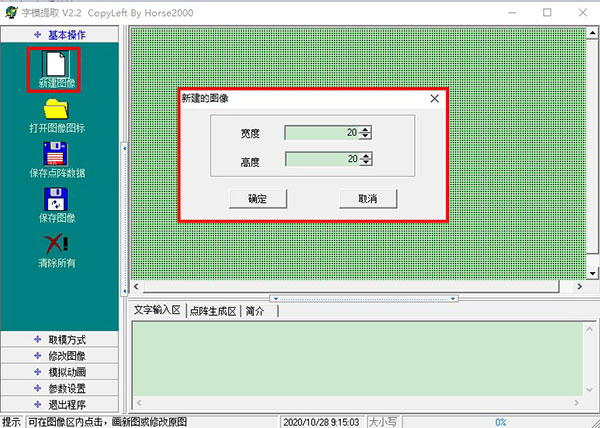Click the app icon in title bar
Image resolution: width=600 pixels, height=428 pixels.
(x=11, y=12)
